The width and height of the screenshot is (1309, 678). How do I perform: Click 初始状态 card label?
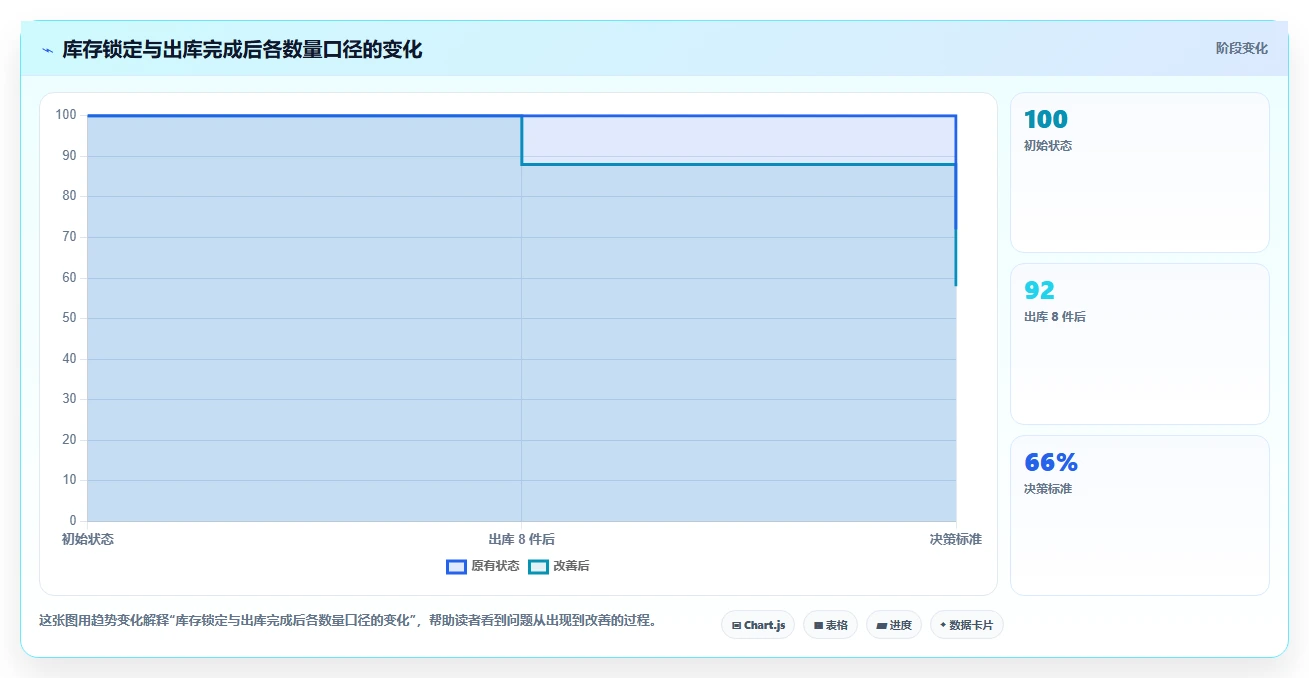[x=1048, y=146]
